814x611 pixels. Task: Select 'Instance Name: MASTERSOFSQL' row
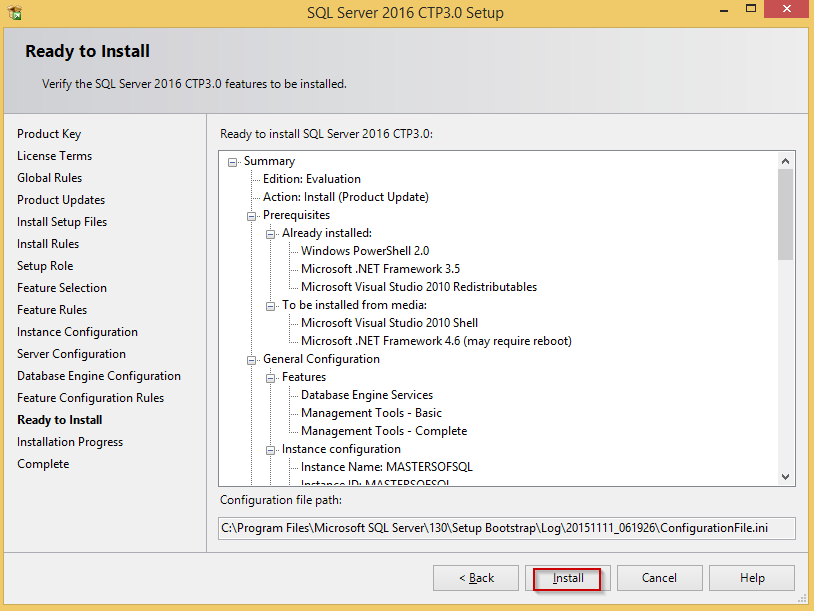[x=387, y=467]
